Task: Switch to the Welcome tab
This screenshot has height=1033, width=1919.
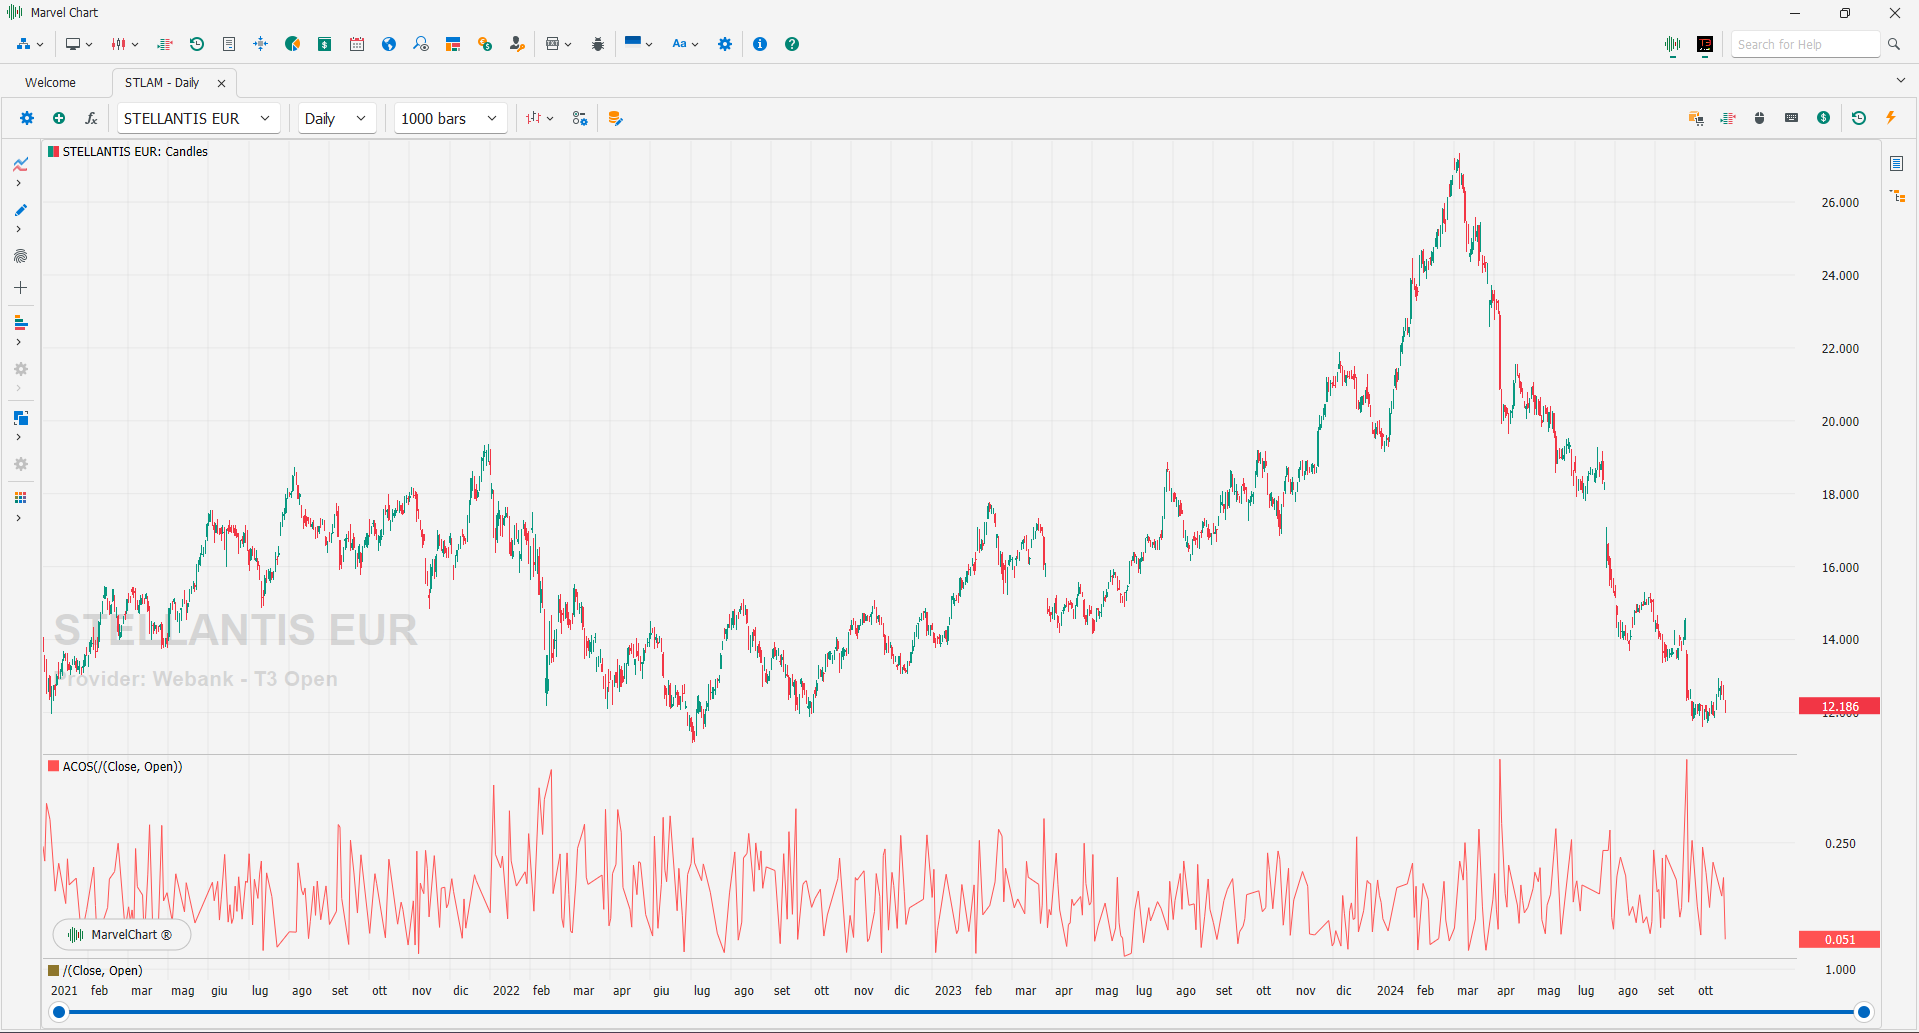Action: coord(51,83)
